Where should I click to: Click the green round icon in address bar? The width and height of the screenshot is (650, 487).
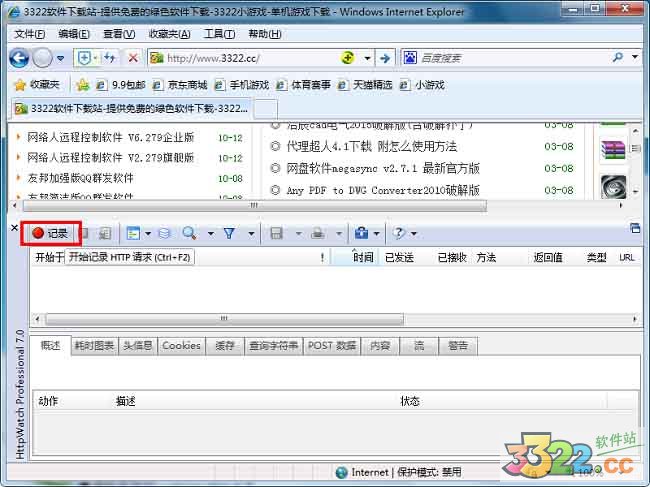pos(348,58)
